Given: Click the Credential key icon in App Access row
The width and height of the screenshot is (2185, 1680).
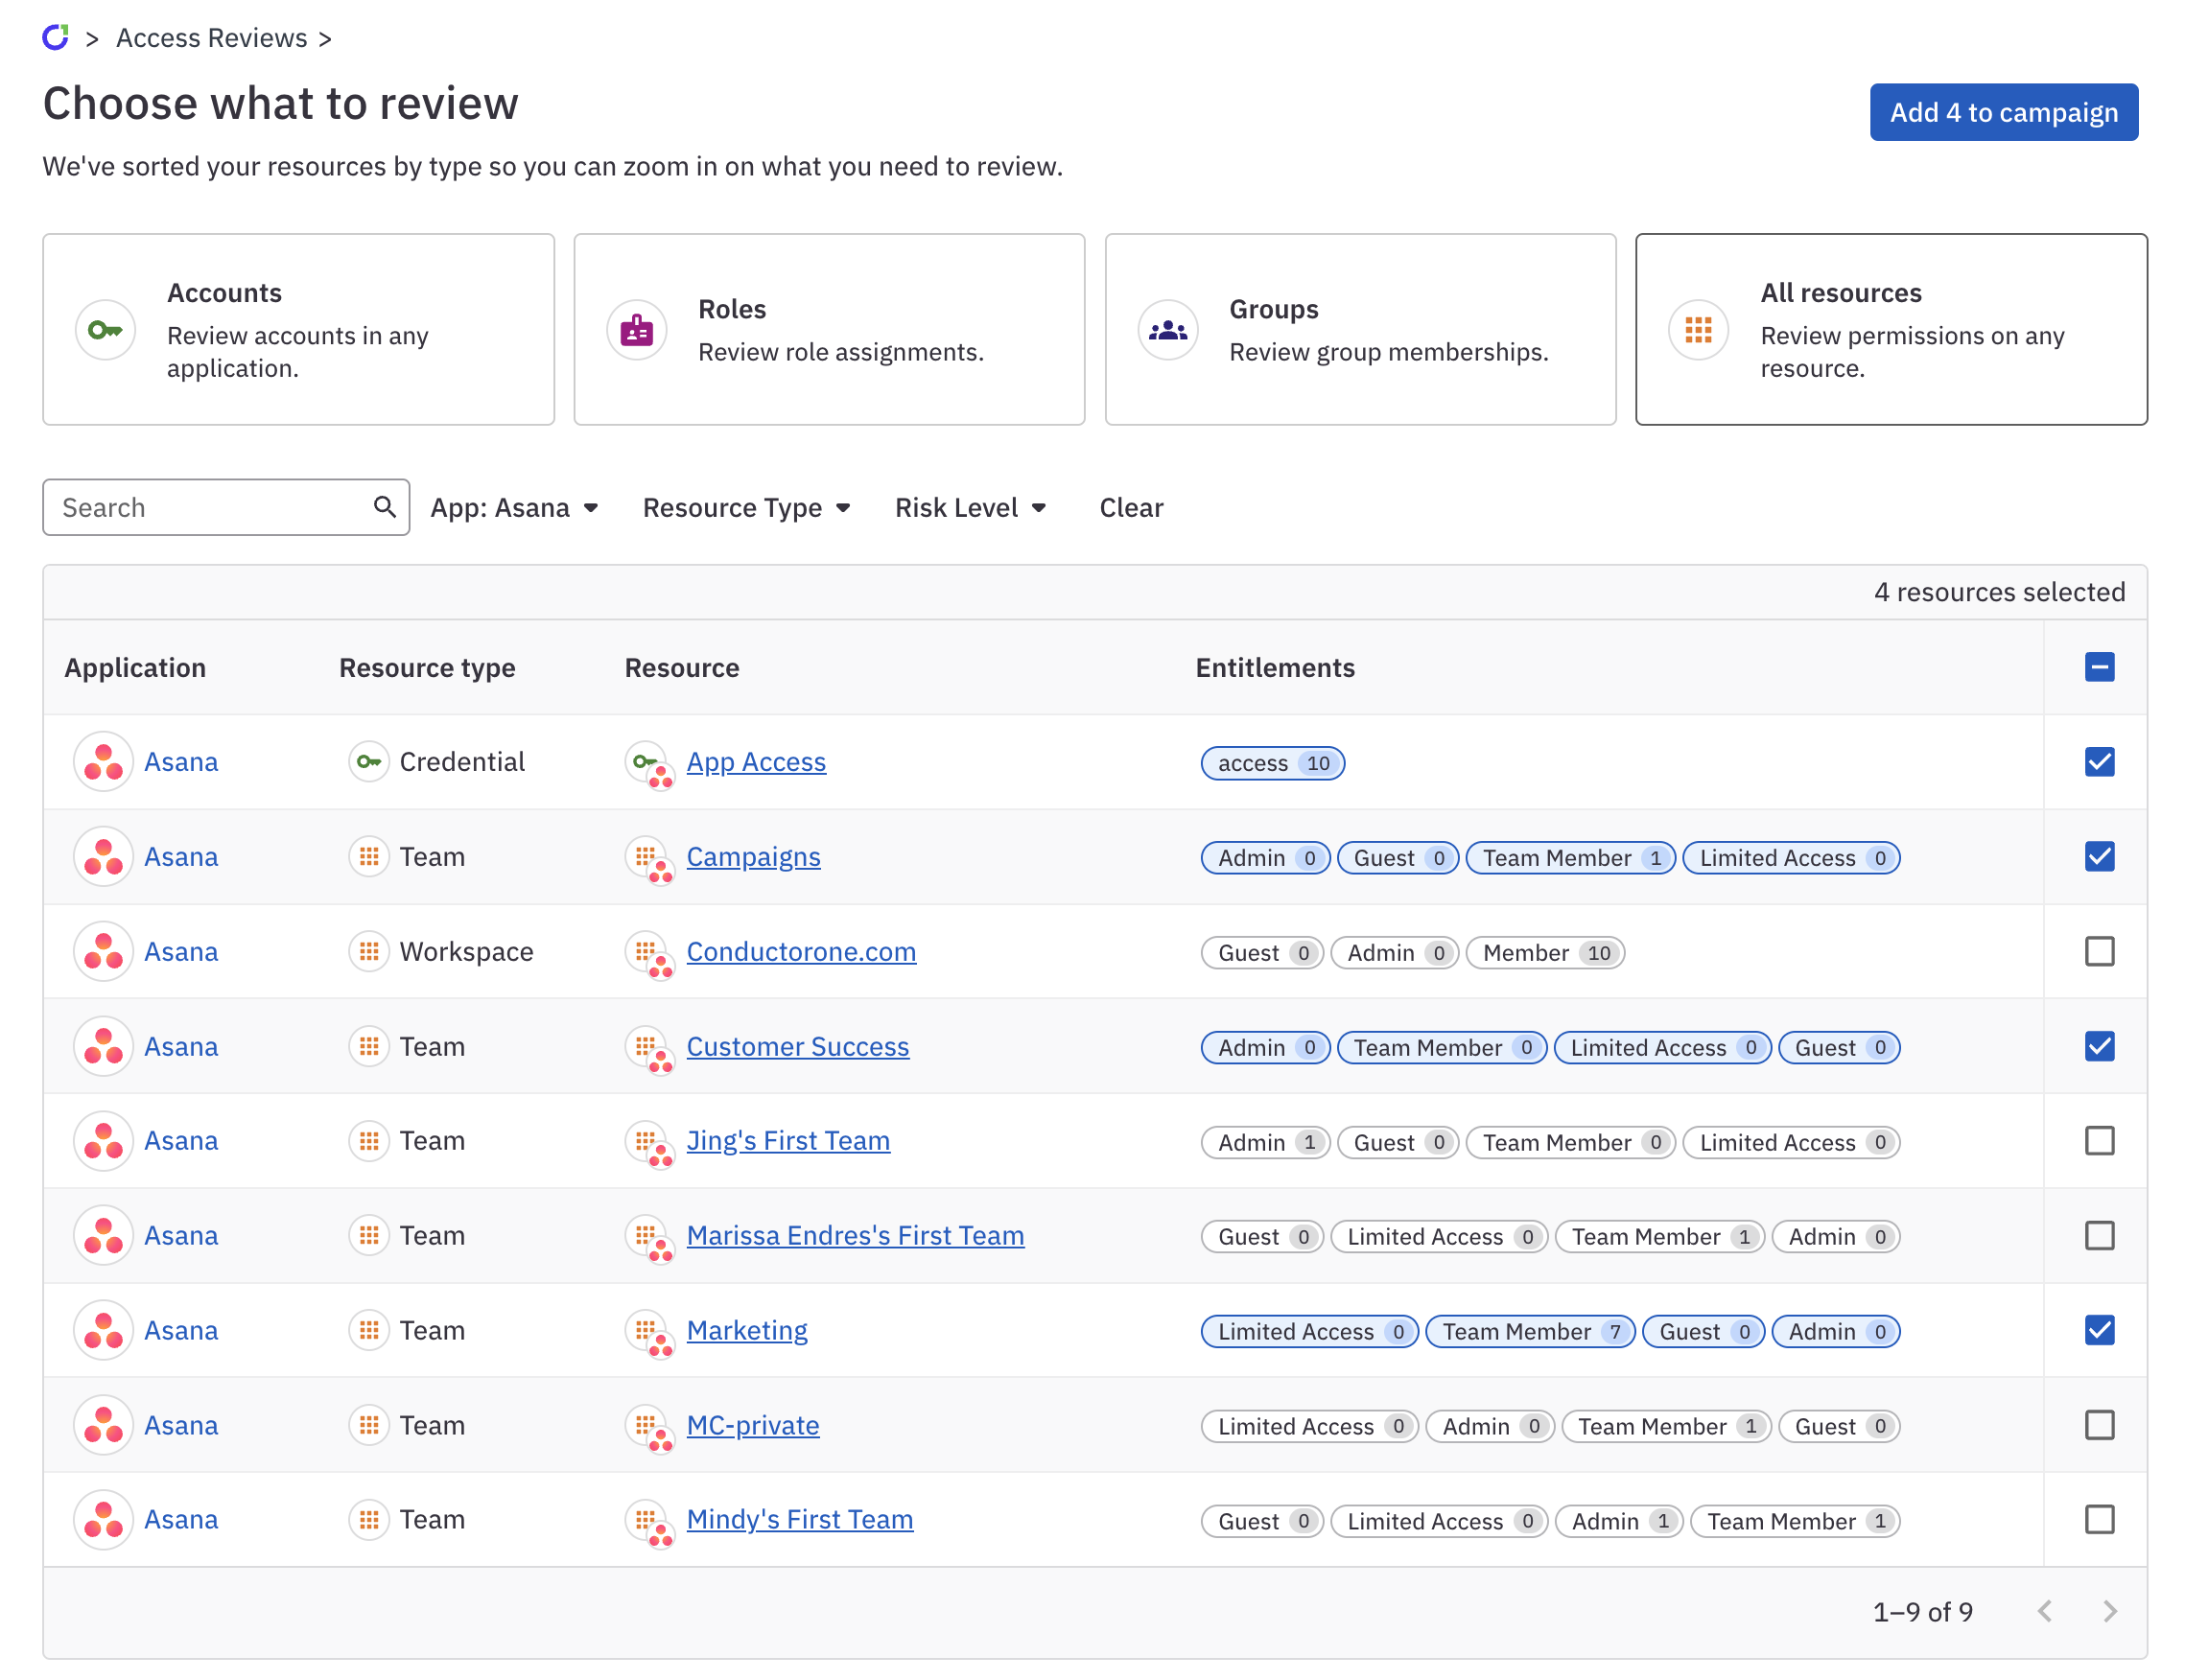Looking at the screenshot, I should [x=369, y=762].
